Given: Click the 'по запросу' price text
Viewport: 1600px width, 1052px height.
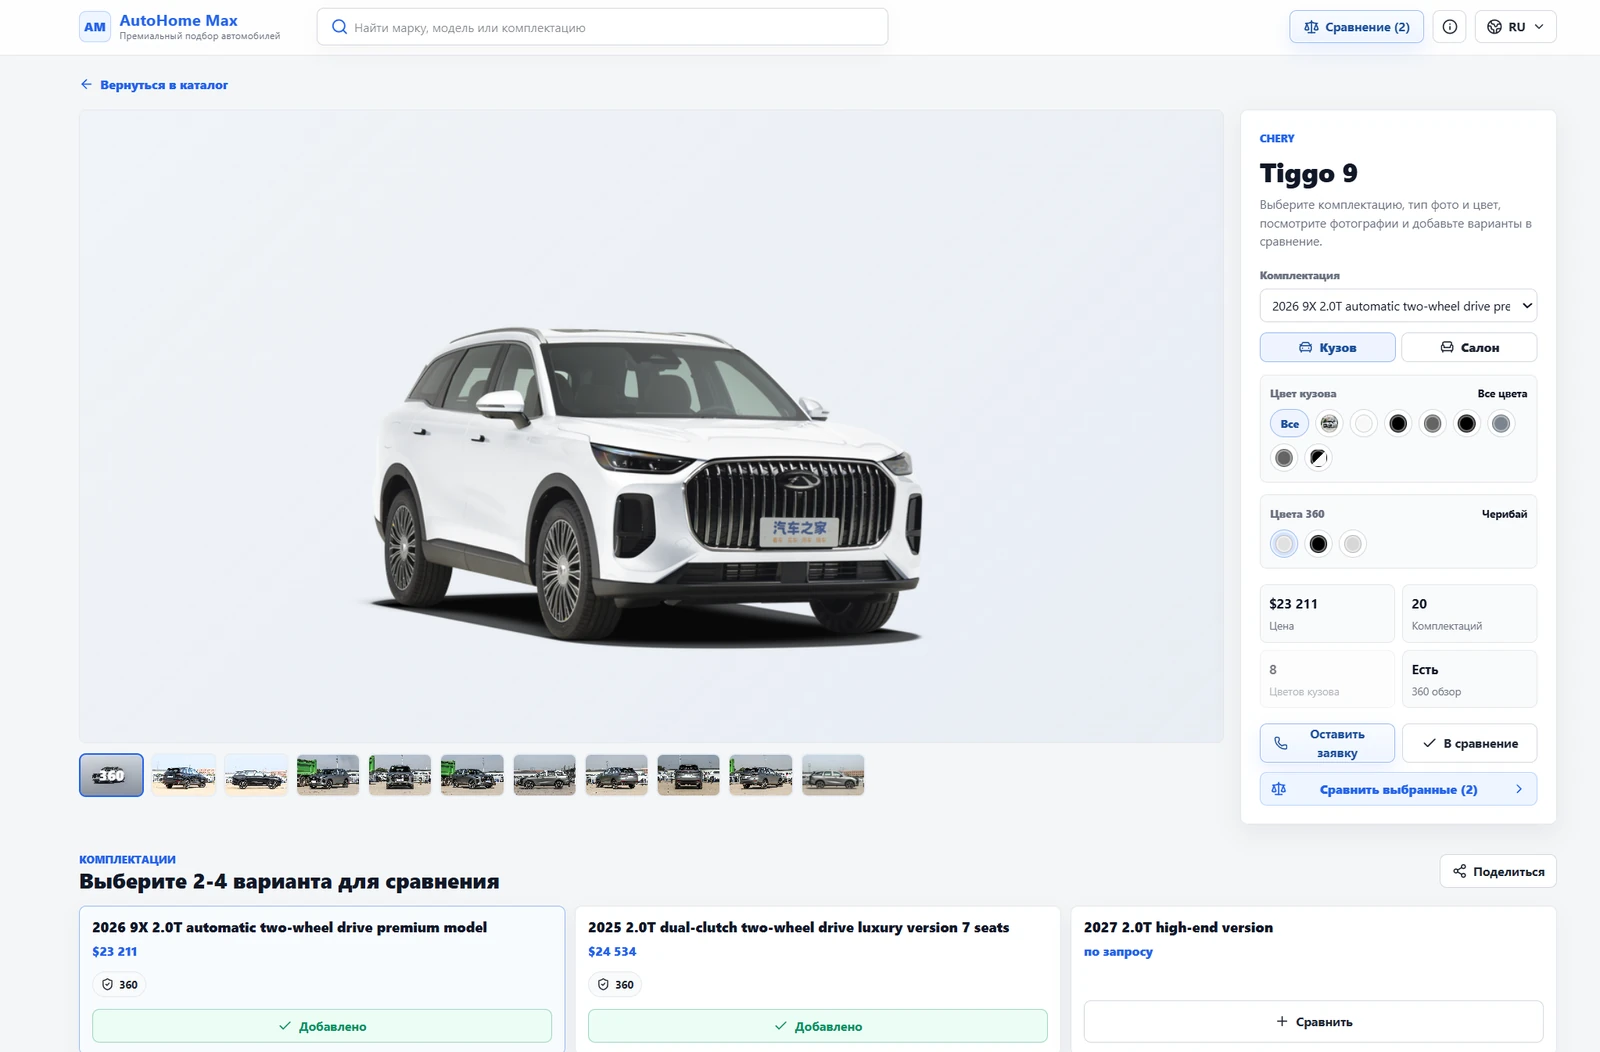Looking at the screenshot, I should [1118, 952].
